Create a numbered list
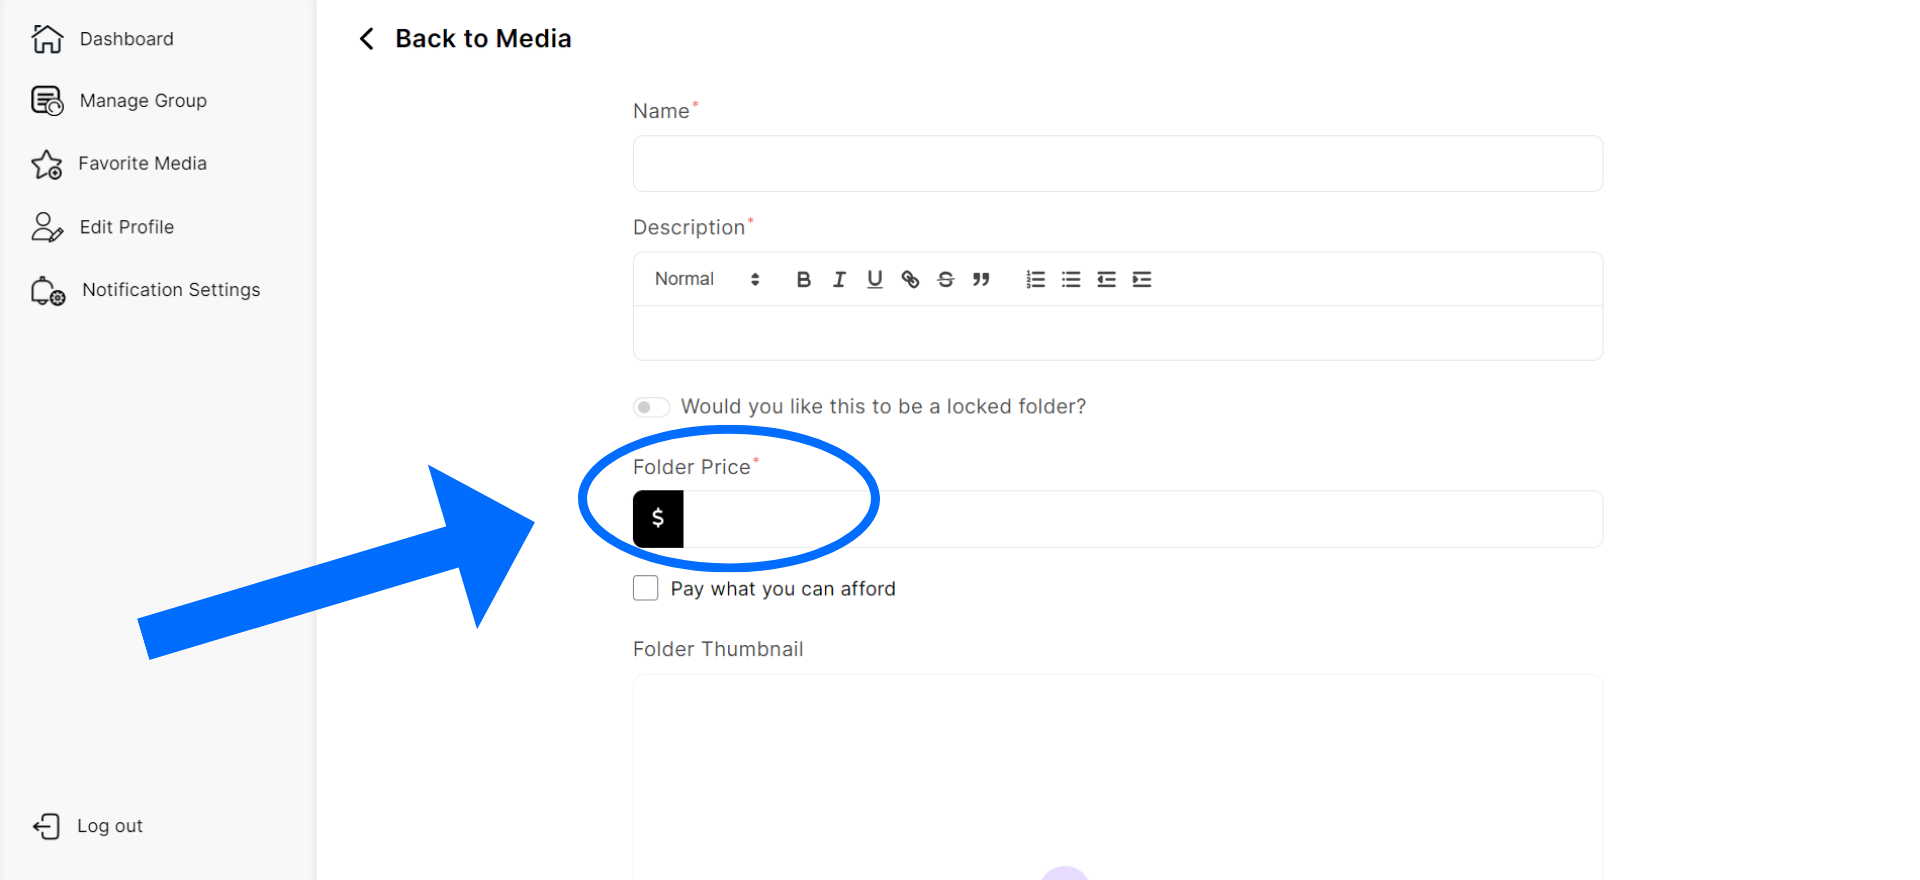This screenshot has width=1920, height=880. click(x=1035, y=279)
